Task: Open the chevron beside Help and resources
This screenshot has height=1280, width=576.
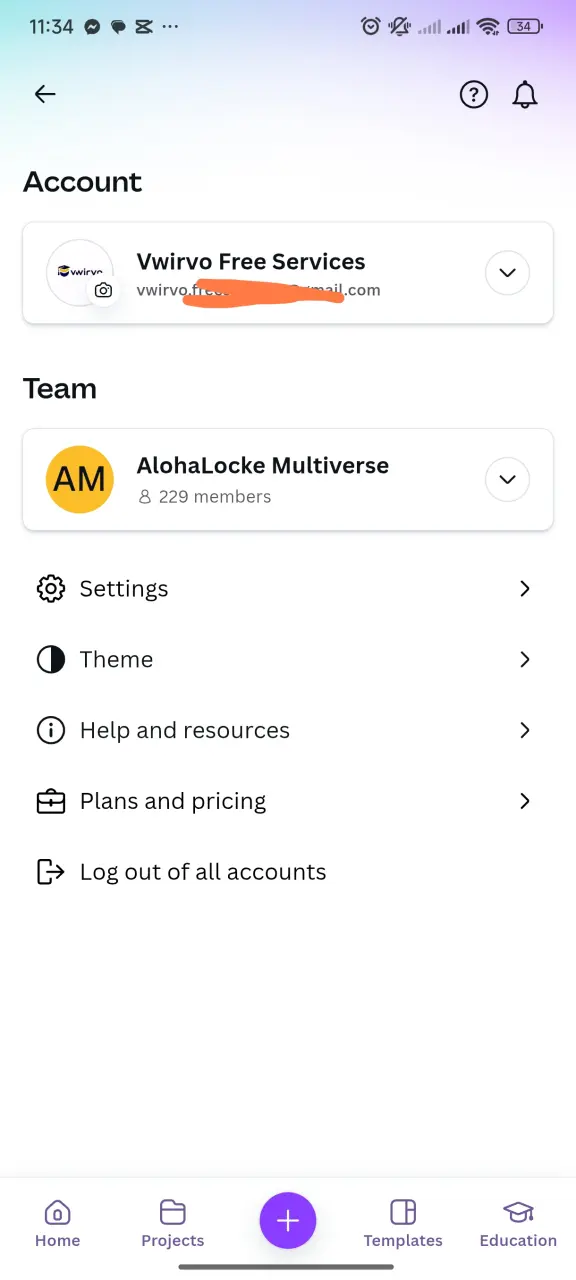Action: coord(525,731)
